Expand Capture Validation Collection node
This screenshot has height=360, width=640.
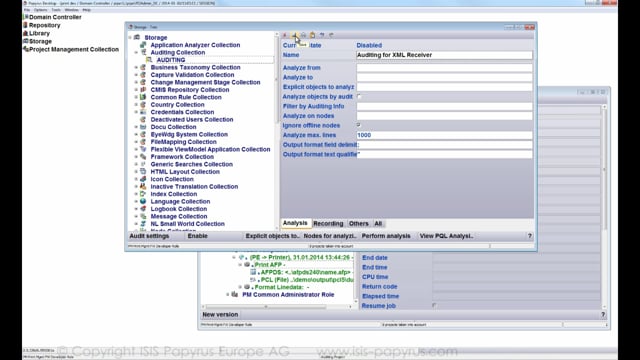(x=136, y=75)
